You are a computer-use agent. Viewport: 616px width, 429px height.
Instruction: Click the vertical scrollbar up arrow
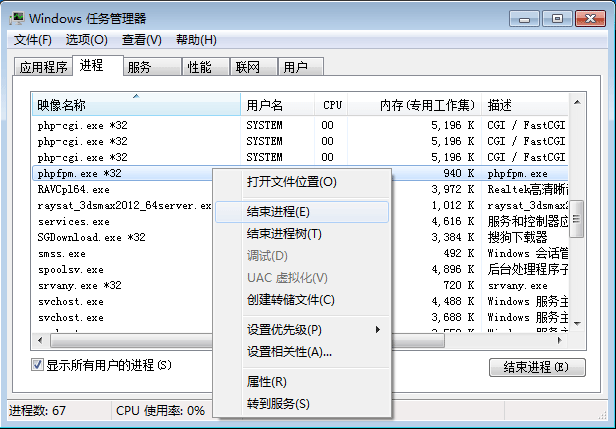click(x=577, y=103)
